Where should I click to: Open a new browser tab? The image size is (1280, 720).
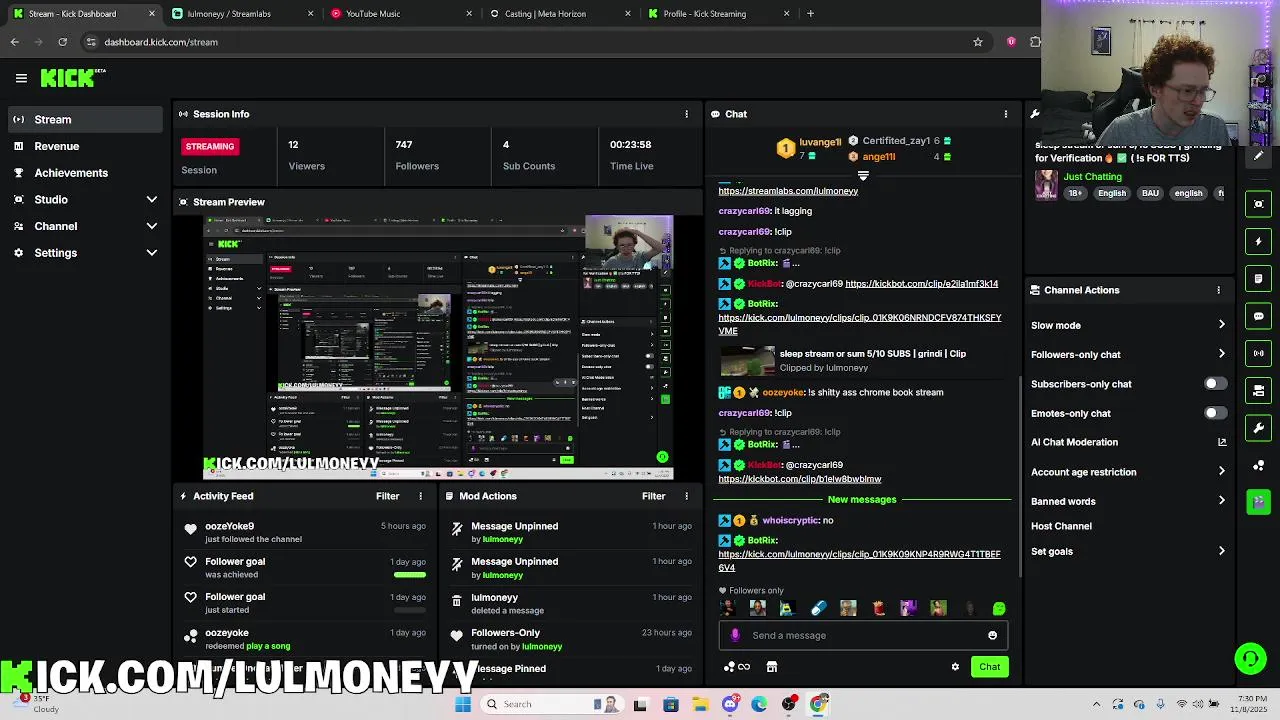(810, 14)
